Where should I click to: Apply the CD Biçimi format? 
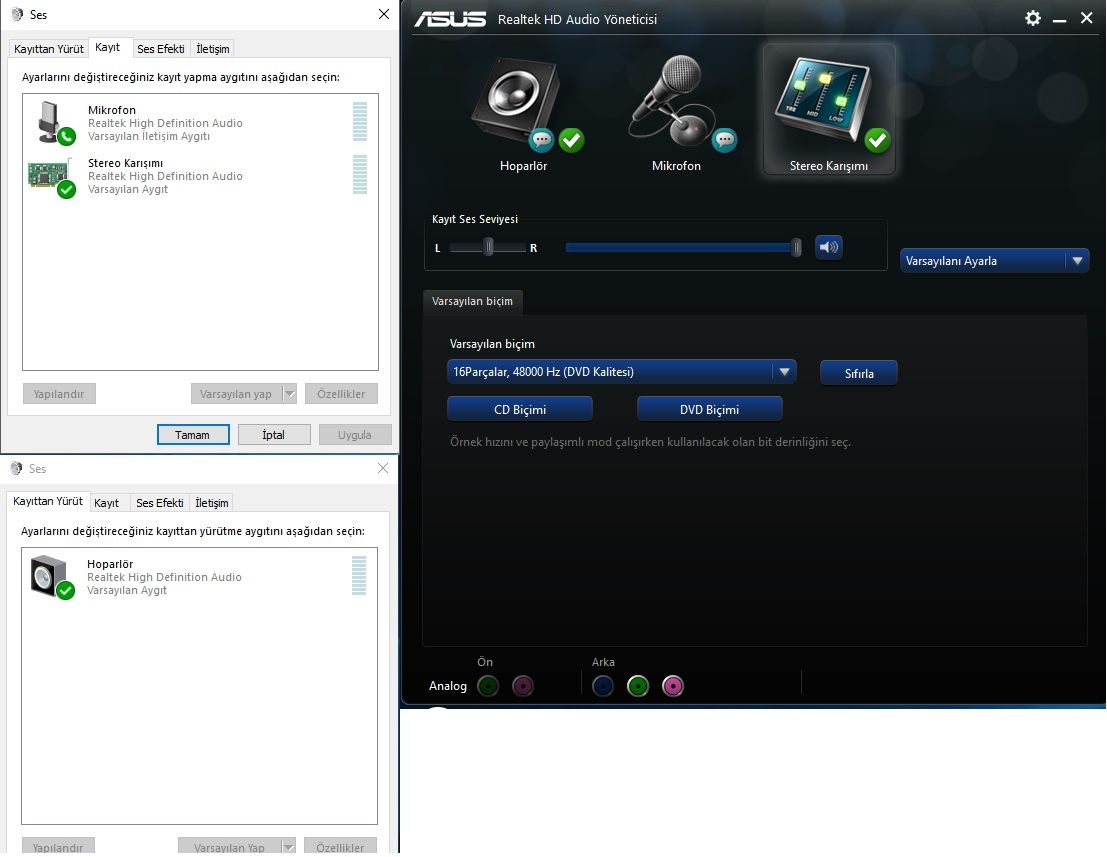click(520, 409)
